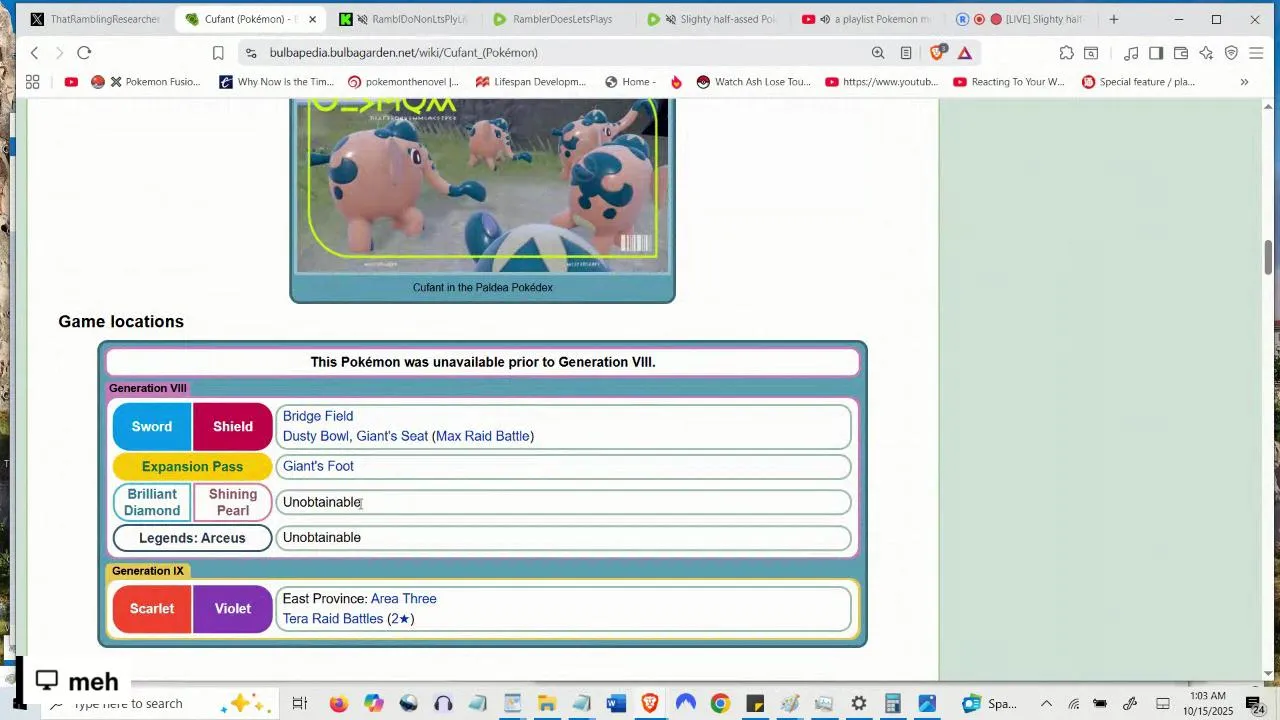Follow the Area Three location link
Screen dimensions: 1280x720
pos(404,599)
